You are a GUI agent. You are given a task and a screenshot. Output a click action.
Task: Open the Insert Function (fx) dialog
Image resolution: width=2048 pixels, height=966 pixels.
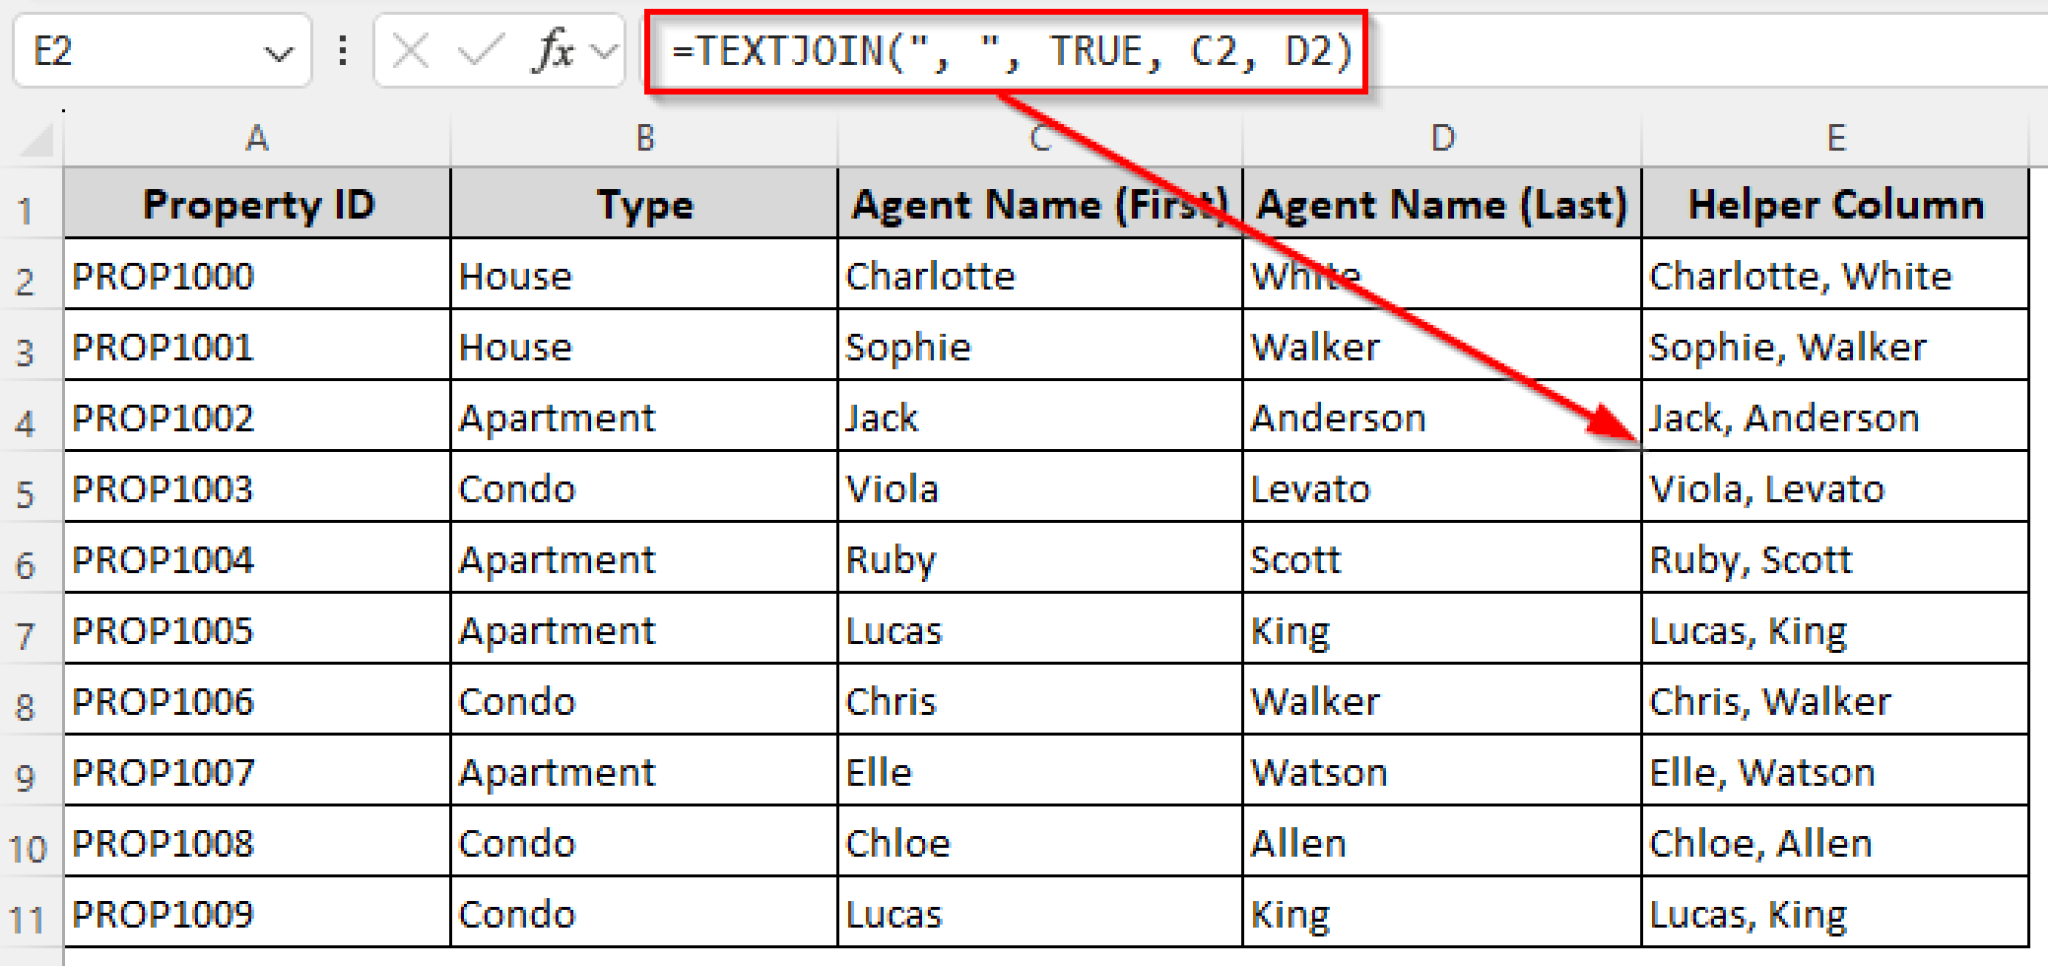551,50
